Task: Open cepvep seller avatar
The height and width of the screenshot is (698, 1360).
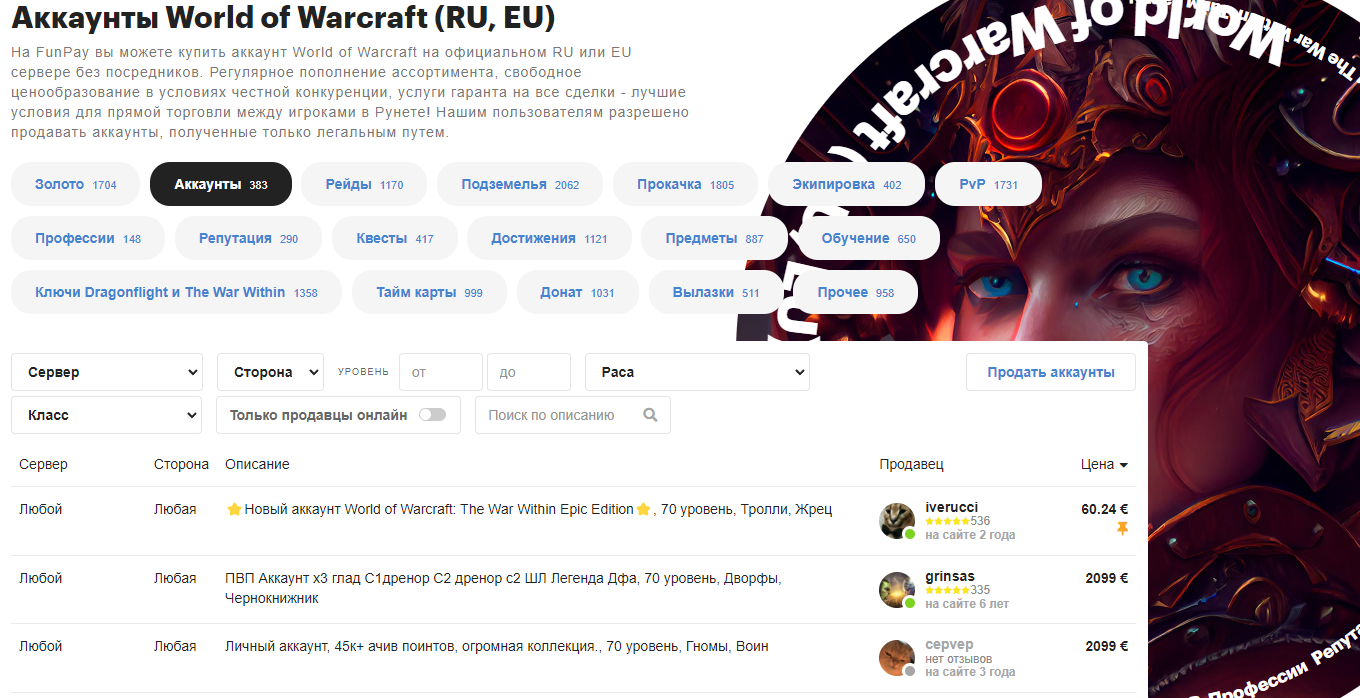Action: 896,658
